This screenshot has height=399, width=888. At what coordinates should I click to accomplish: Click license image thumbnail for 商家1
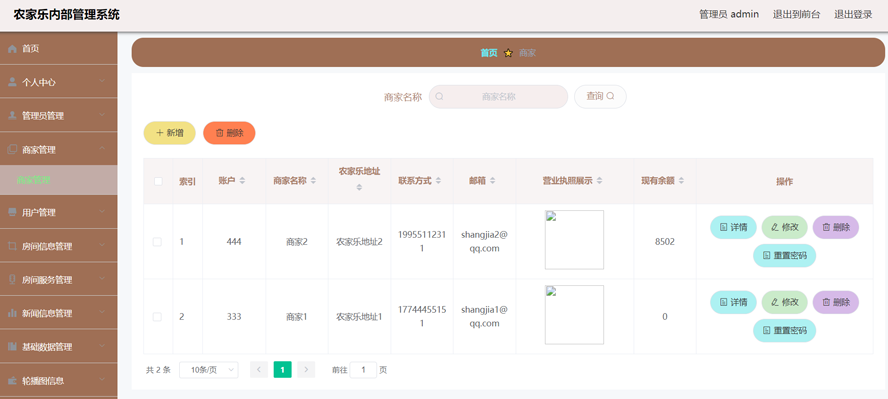point(574,315)
